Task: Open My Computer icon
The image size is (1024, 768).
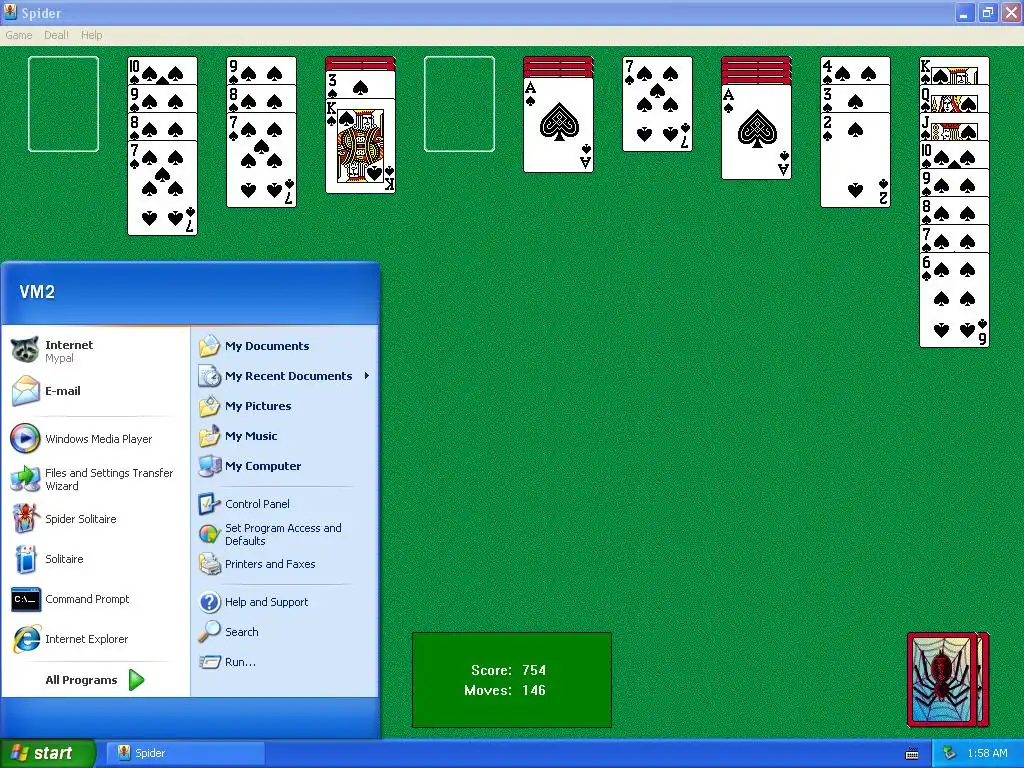Action: [210, 466]
